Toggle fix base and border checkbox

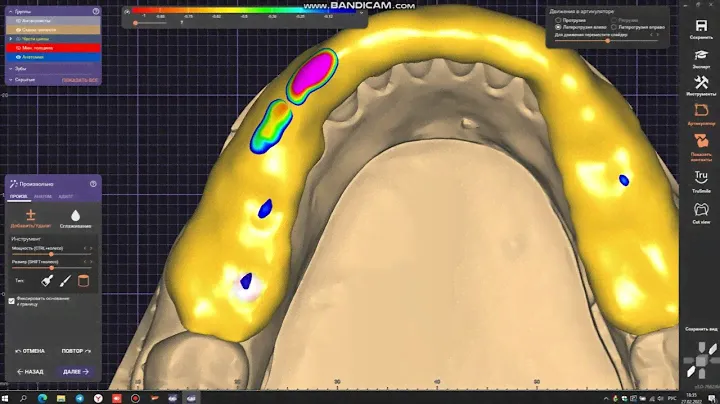pyautogui.click(x=12, y=300)
